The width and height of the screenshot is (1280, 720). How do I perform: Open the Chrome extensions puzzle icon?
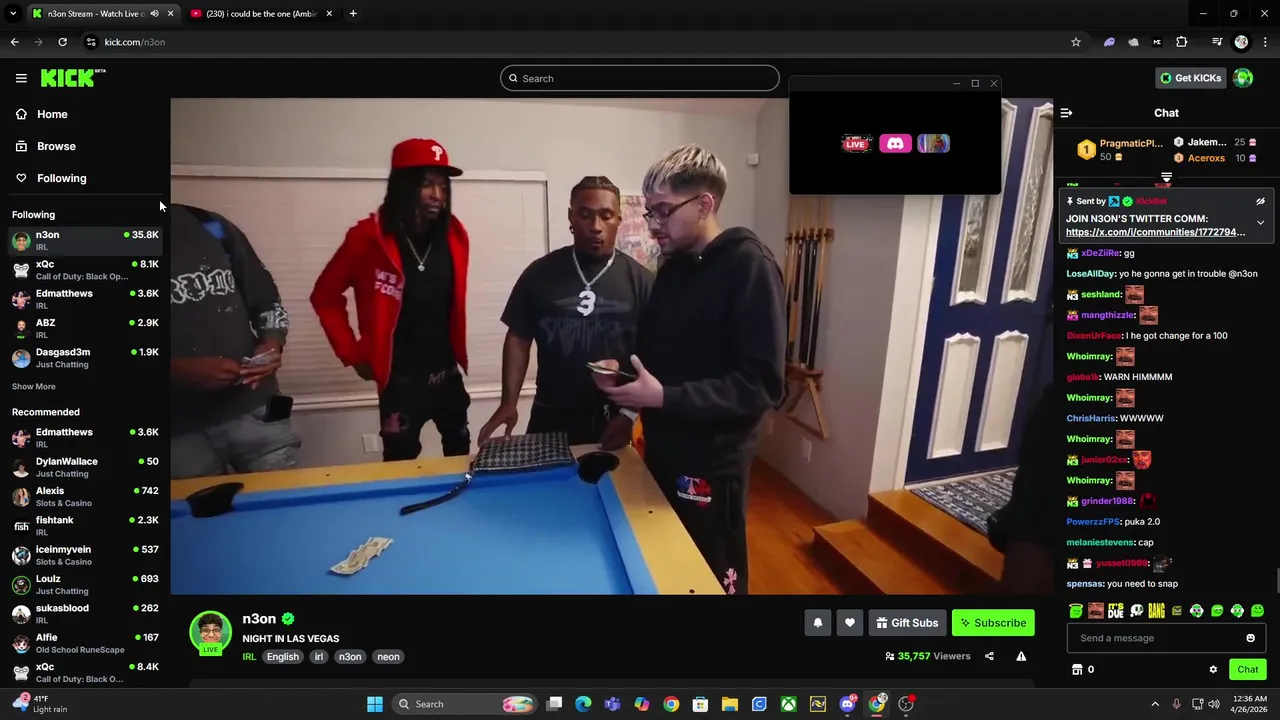click(x=1182, y=42)
